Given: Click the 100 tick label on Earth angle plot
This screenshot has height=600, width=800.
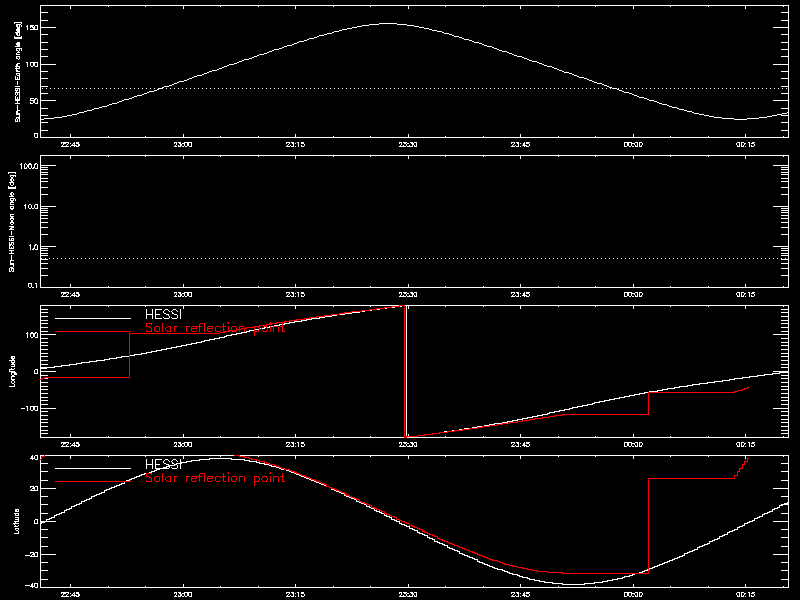Looking at the screenshot, I should 32,64.
